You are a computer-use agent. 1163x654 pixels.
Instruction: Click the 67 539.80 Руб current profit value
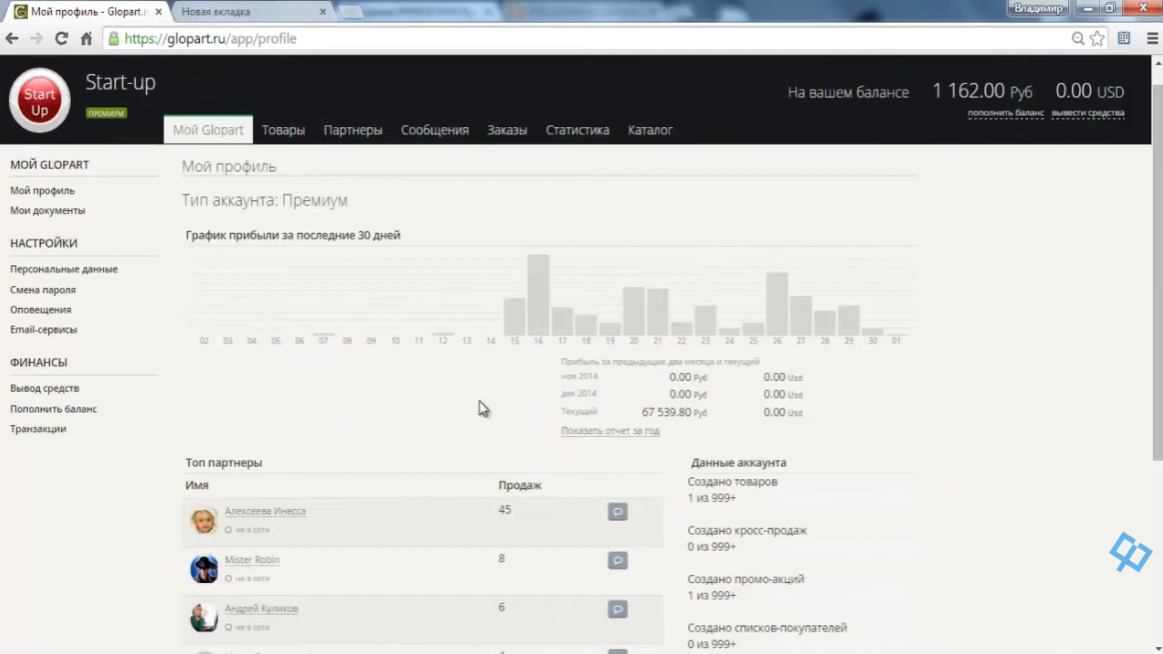coord(674,412)
